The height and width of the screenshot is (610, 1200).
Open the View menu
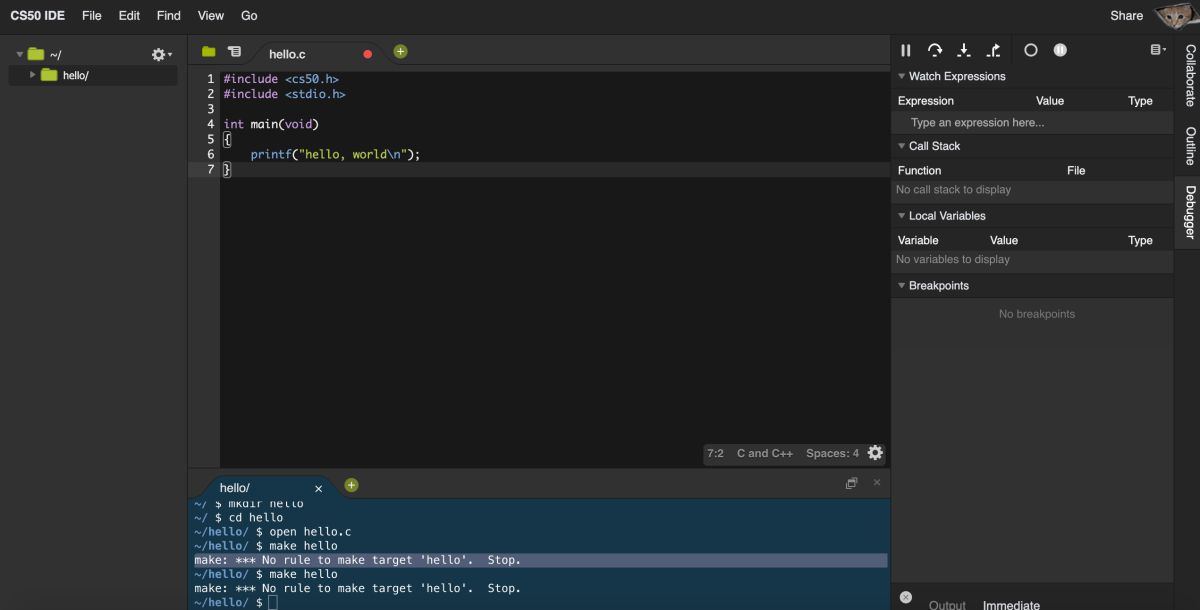coord(211,15)
